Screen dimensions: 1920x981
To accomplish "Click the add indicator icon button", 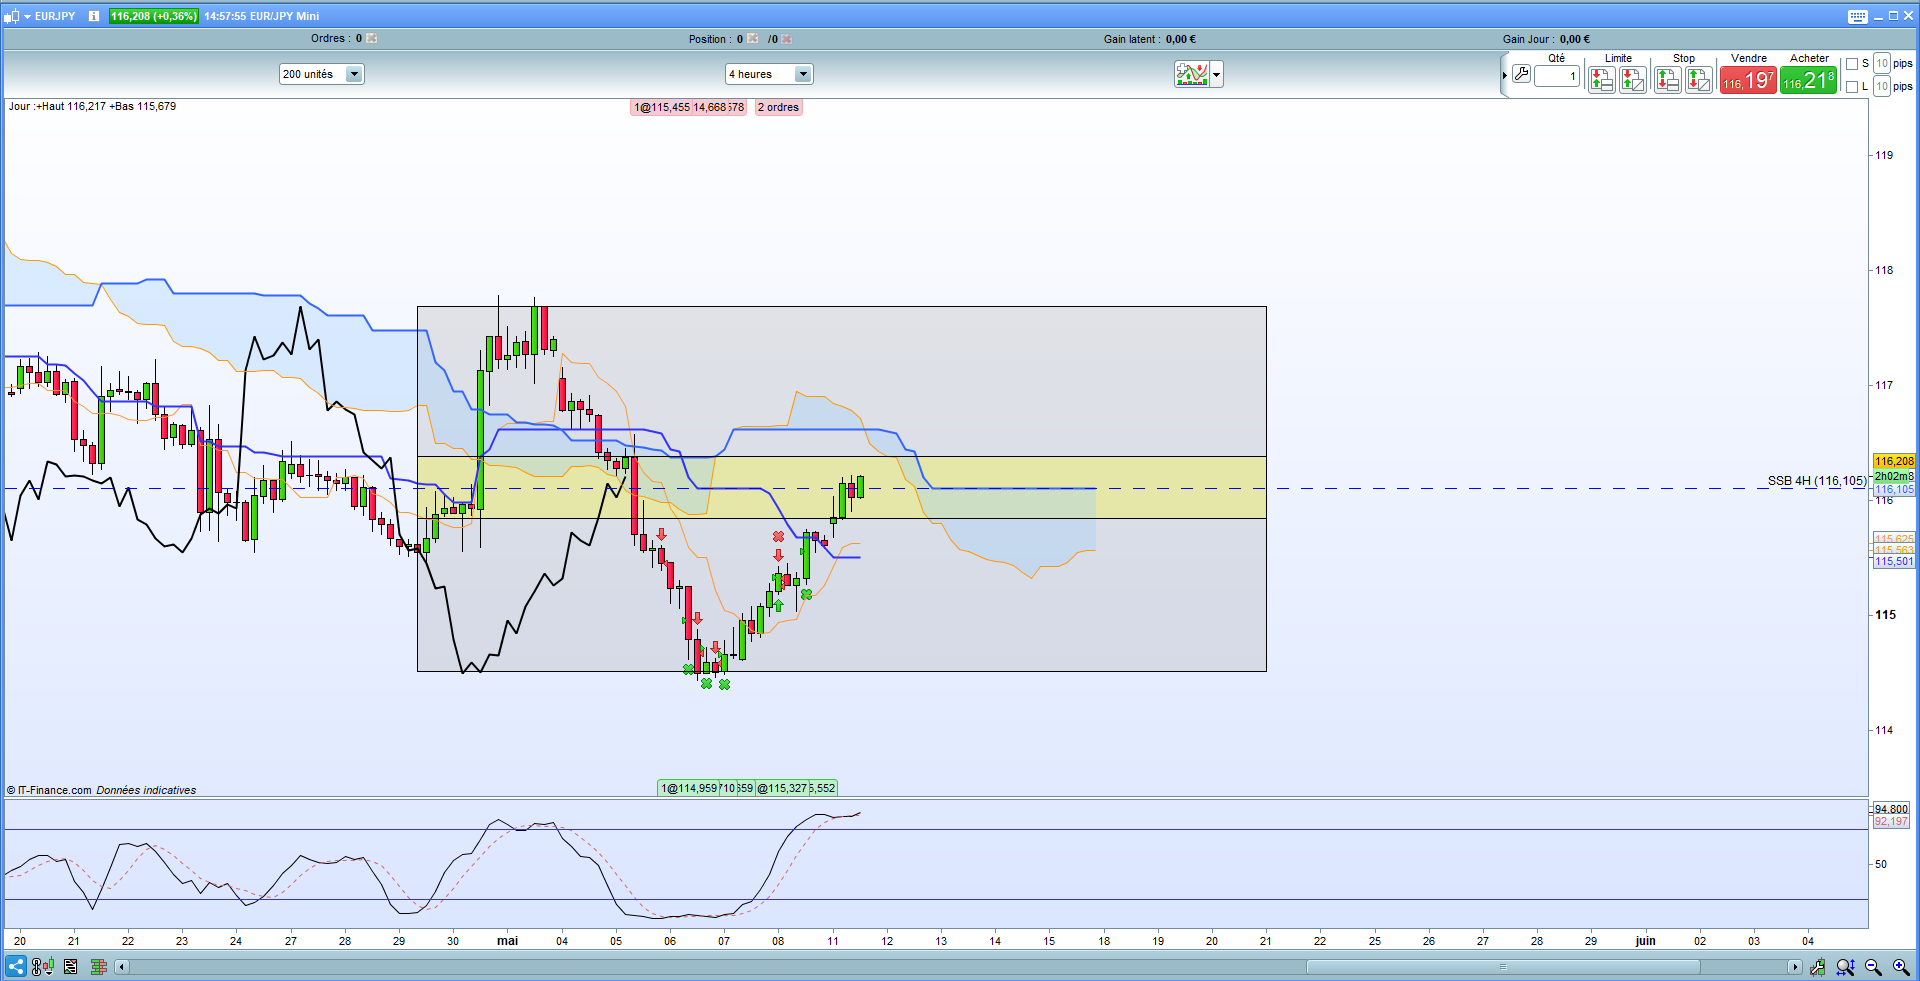I will pos(1192,74).
